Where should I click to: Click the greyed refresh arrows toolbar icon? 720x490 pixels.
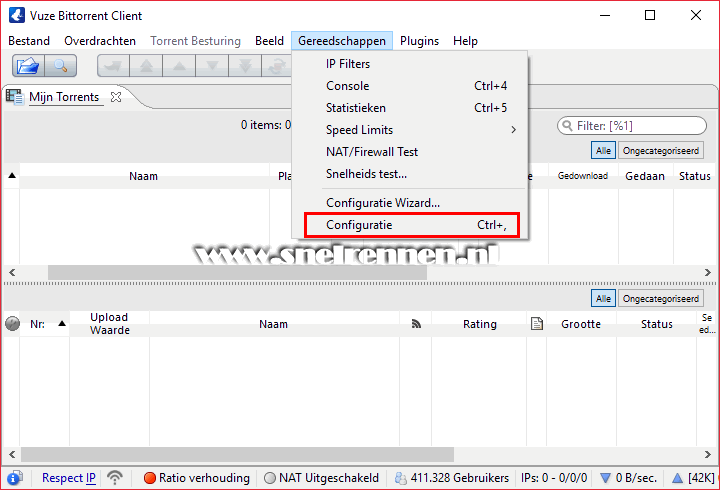pos(277,66)
